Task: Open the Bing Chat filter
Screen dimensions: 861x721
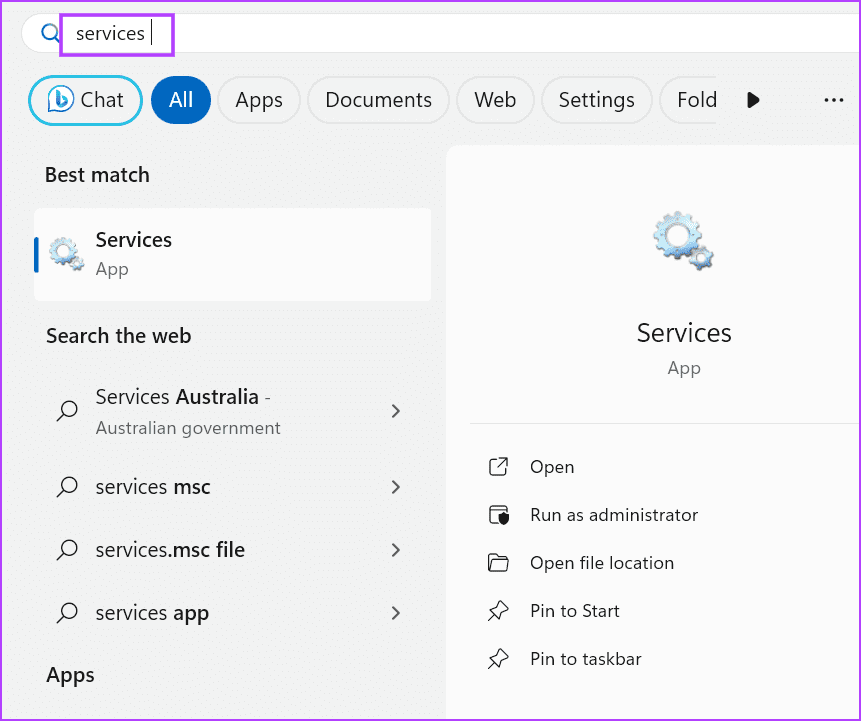Action: (x=86, y=100)
